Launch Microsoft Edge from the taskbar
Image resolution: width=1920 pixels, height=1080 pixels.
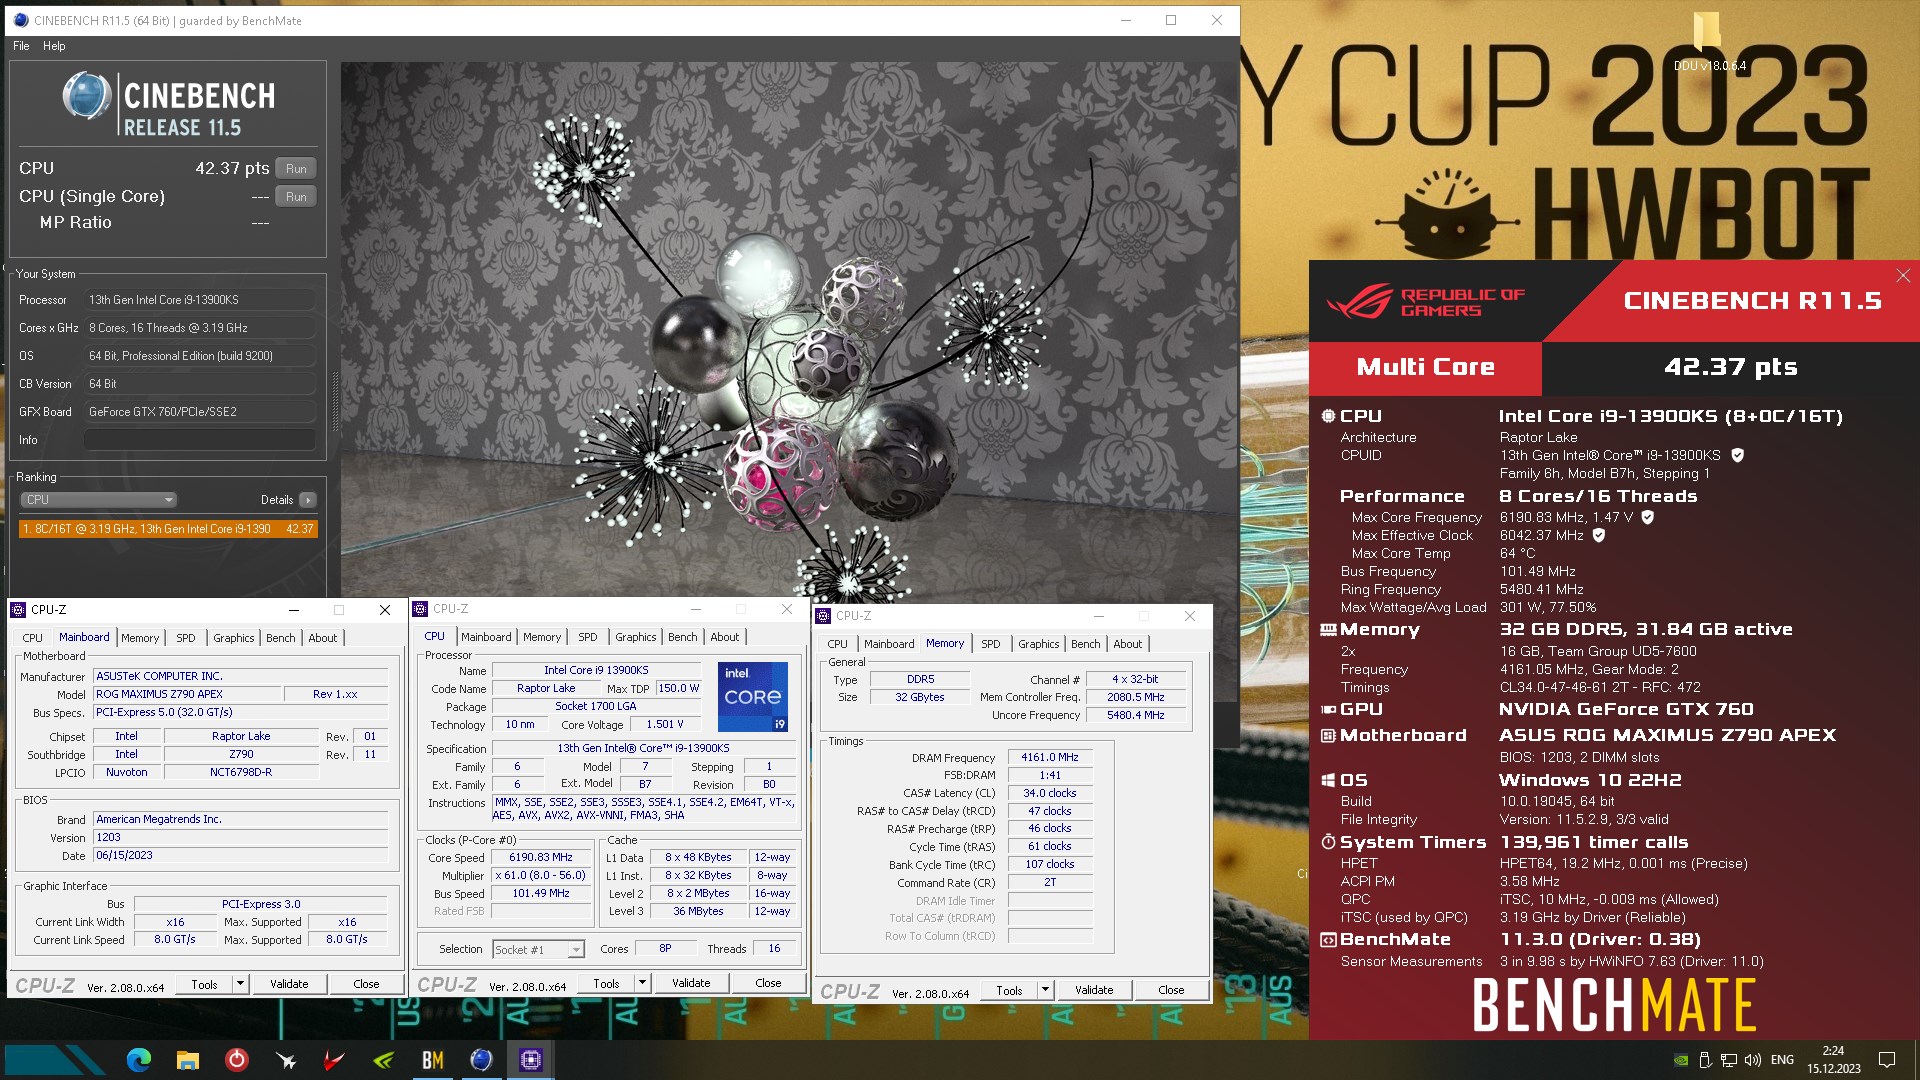click(x=139, y=1060)
